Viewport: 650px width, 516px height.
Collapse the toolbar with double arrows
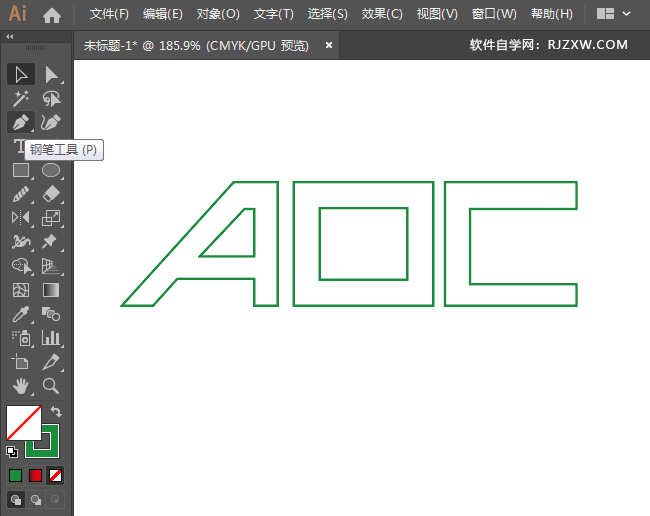point(10,37)
